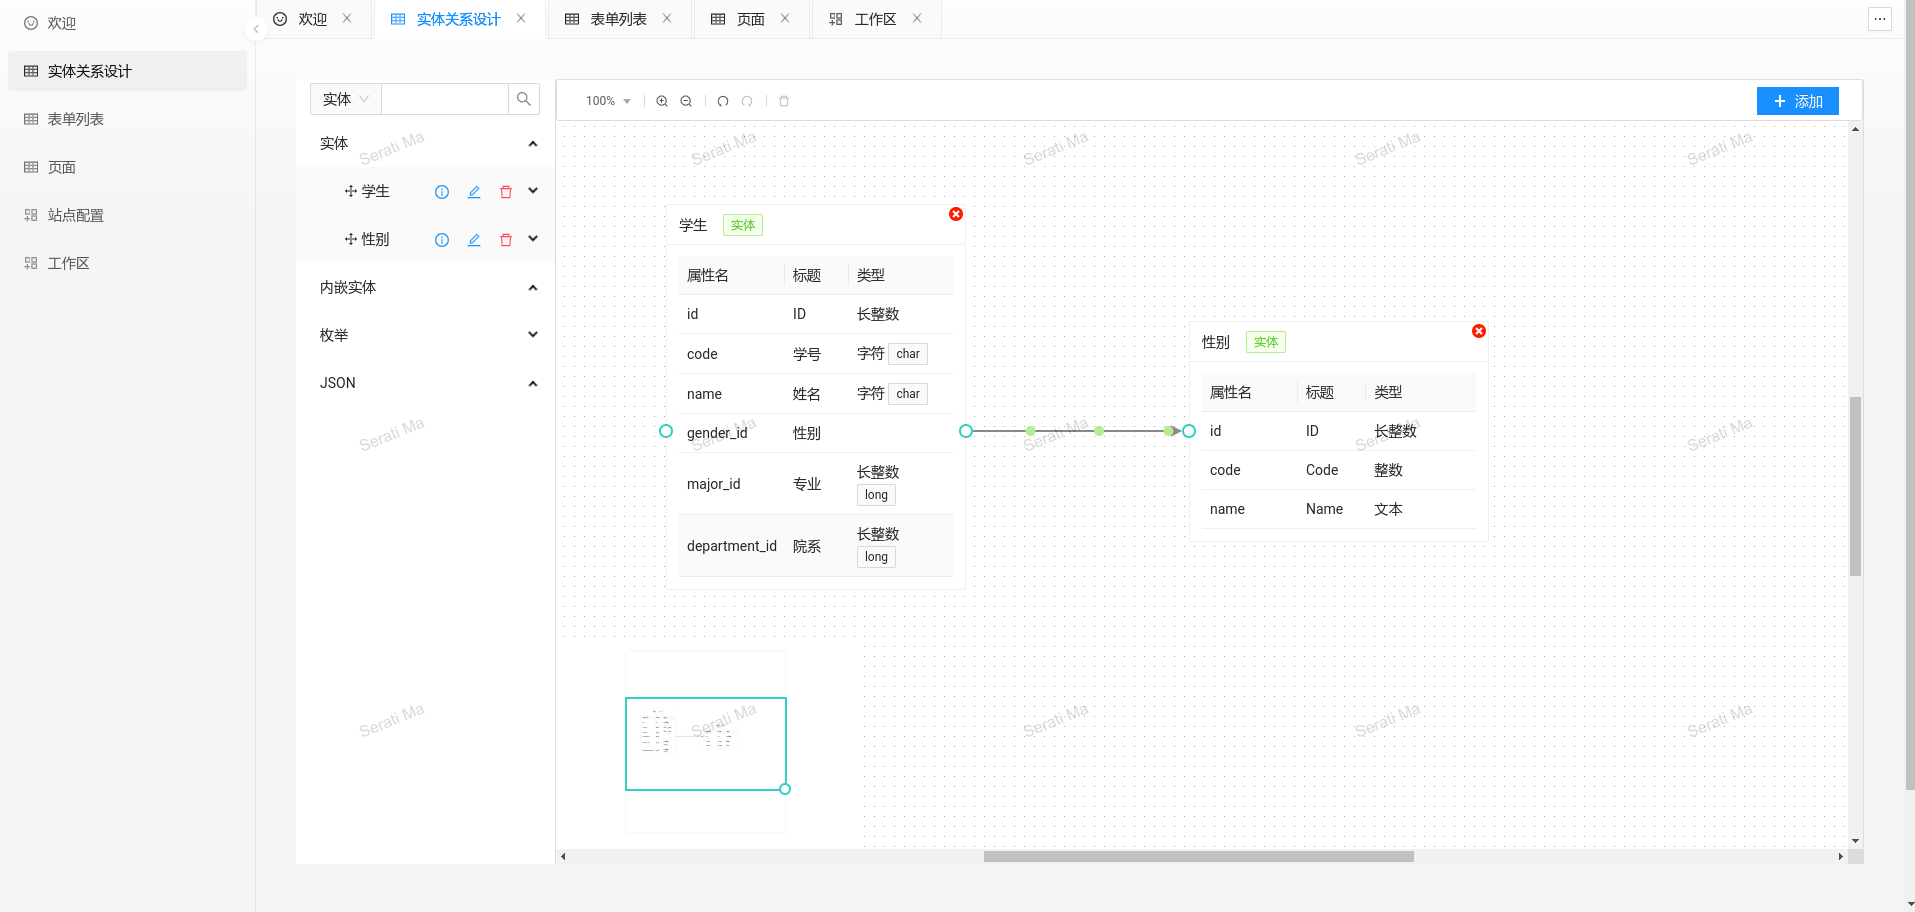Screen dimensions: 1915x912
Task: Remove 性别 node from canvas
Action: 1479,331
